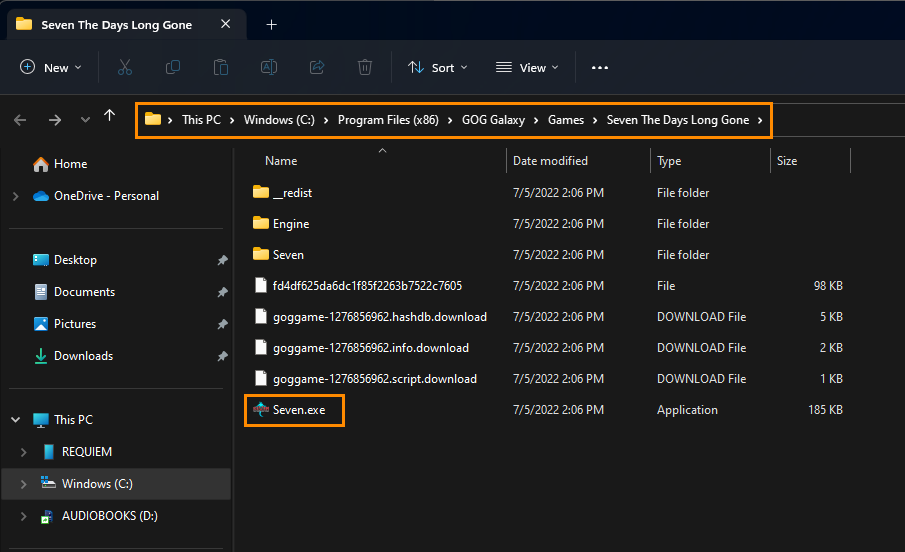
Task: Open chevron after Games breadcrumb
Action: (595, 120)
